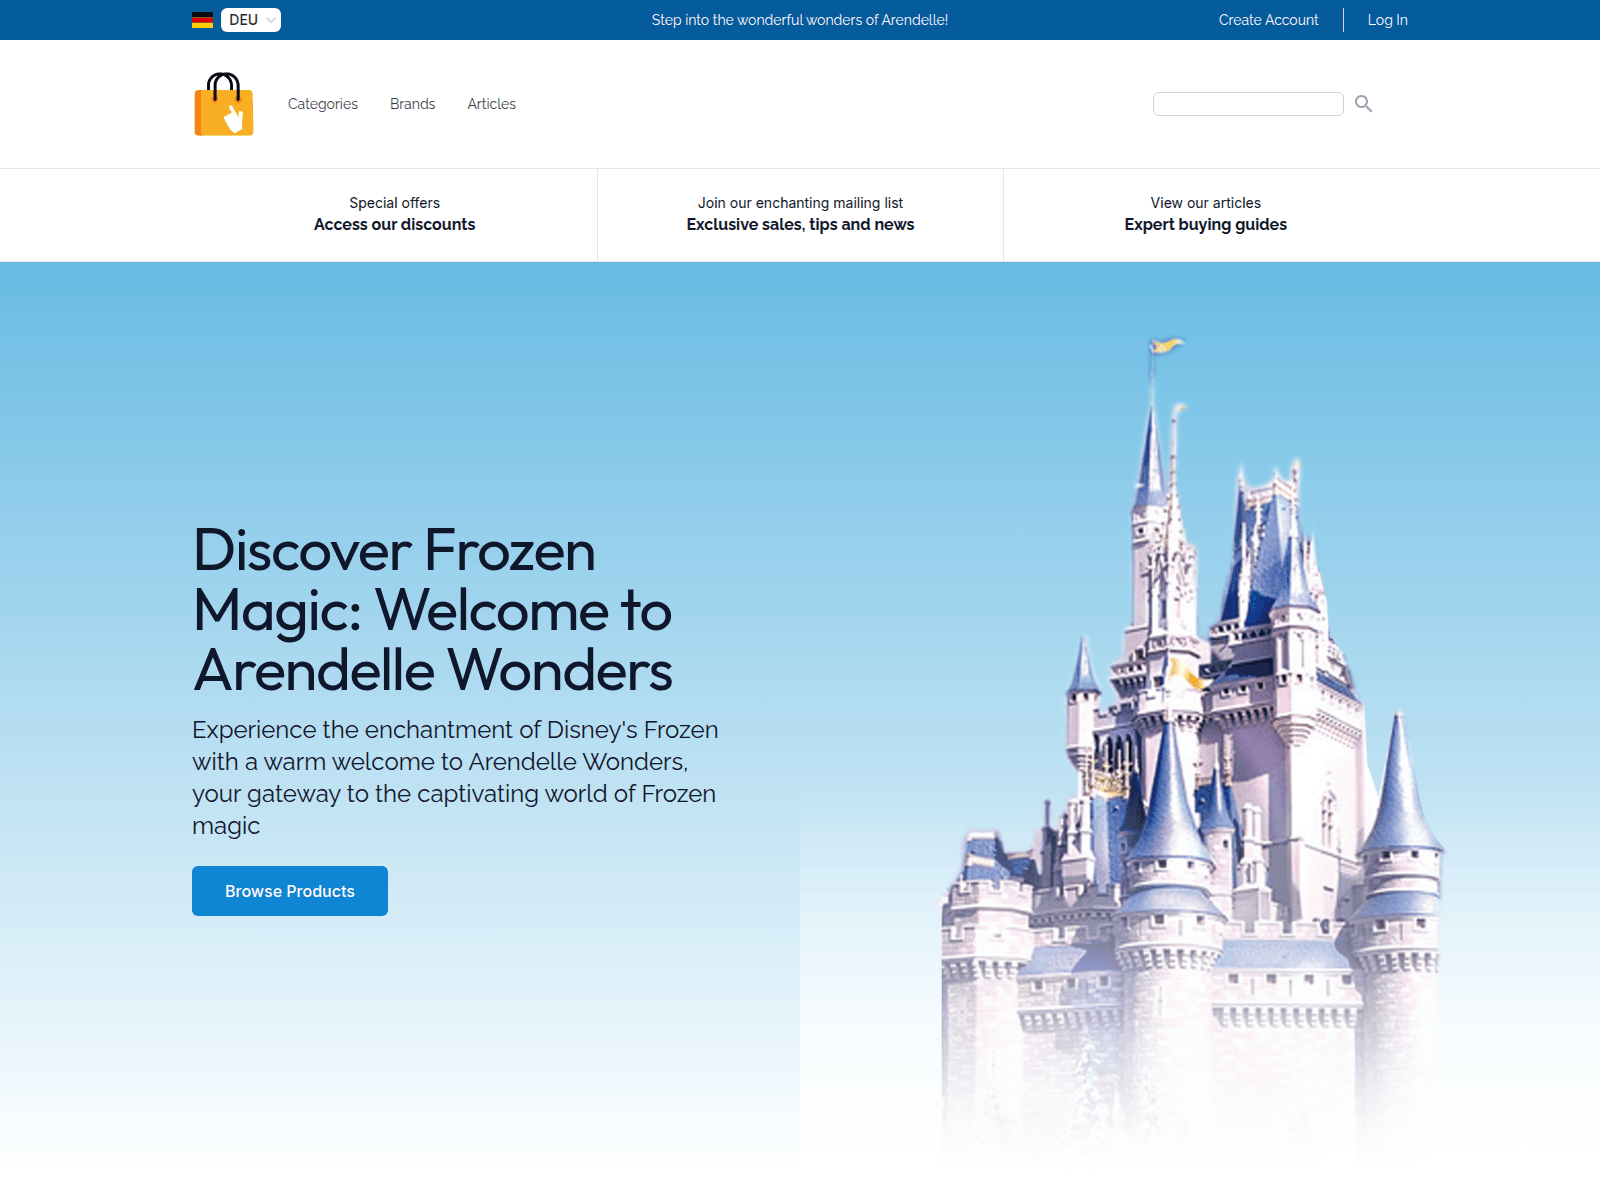Open Access our discounts link
Image resolution: width=1600 pixels, height=1200 pixels.
point(395,224)
